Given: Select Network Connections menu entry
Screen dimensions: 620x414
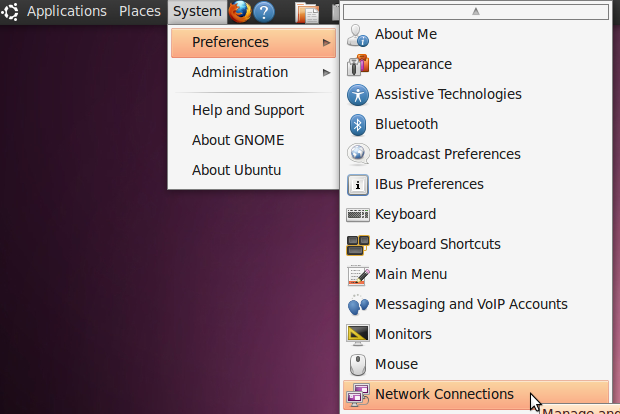Looking at the screenshot, I should pyautogui.click(x=444, y=394).
